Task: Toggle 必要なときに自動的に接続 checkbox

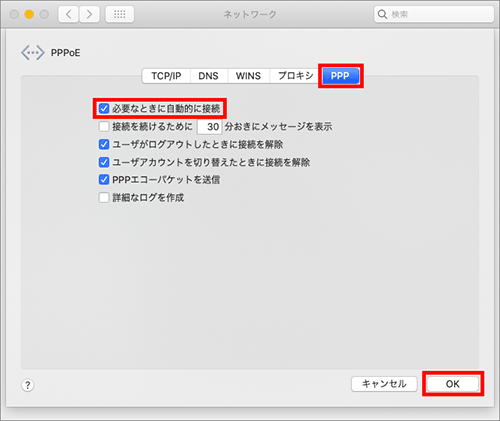Action: tap(104, 108)
